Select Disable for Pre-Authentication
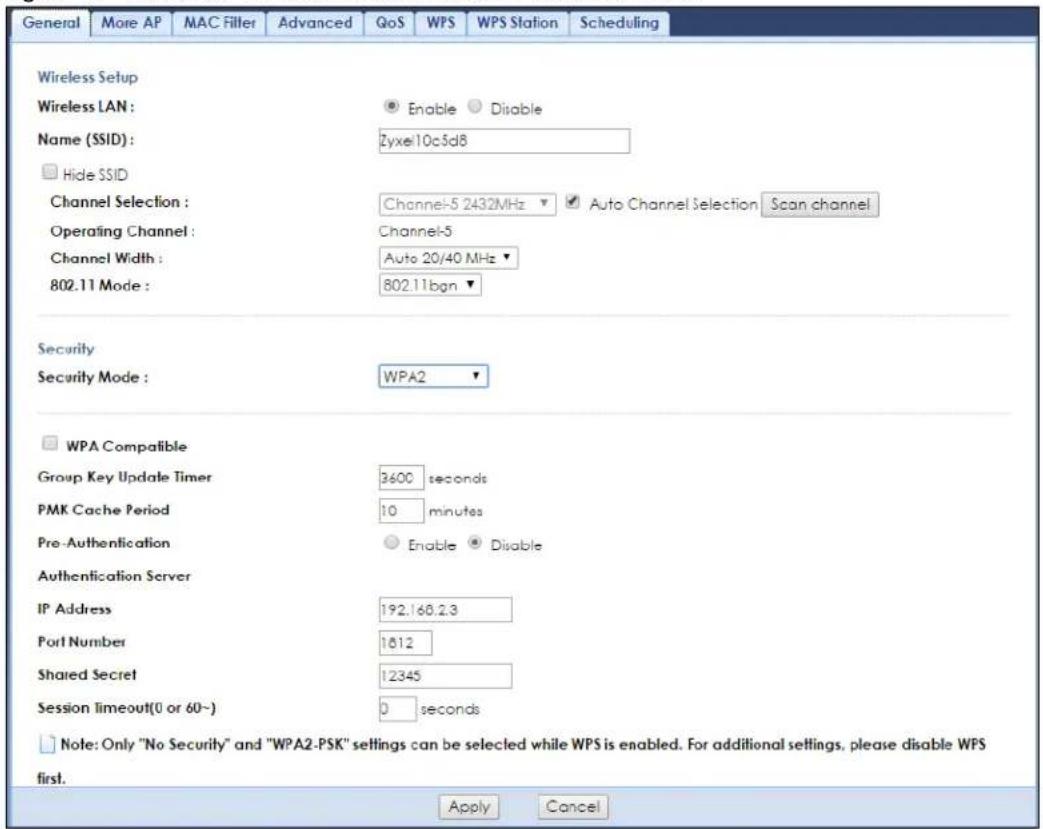Screen dimensions: 1043x829 [474, 543]
